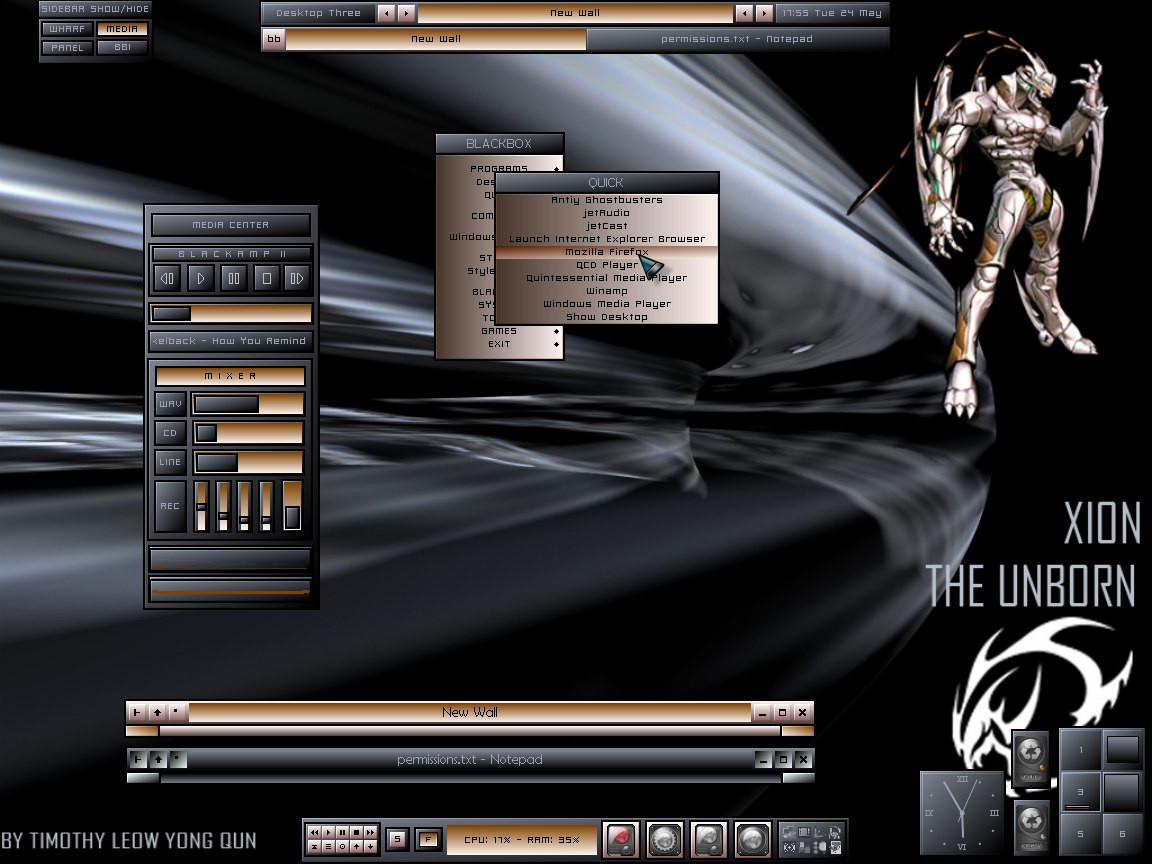Expand the PROGRAMS submenu in Blackbox menu
This screenshot has width=1152, height=864.
pyautogui.click(x=500, y=168)
